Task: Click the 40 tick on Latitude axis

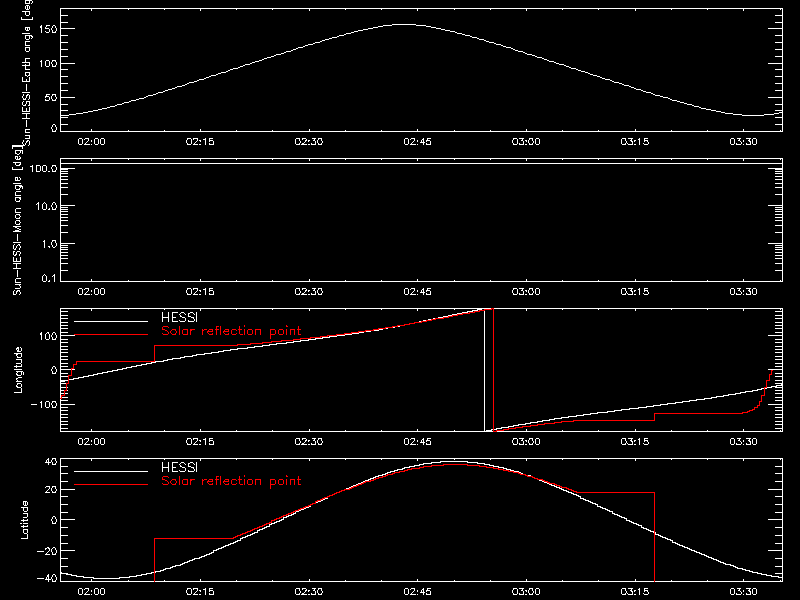Action: point(52,462)
